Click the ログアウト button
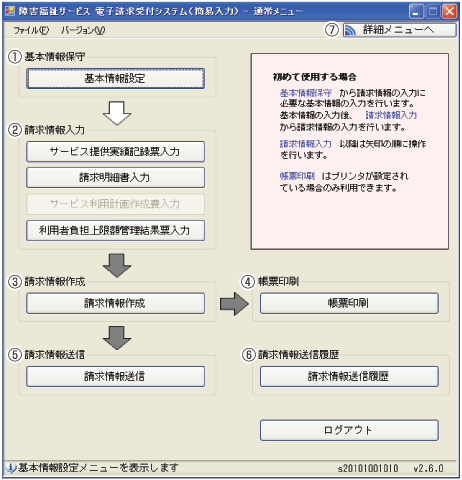 [x=349, y=430]
